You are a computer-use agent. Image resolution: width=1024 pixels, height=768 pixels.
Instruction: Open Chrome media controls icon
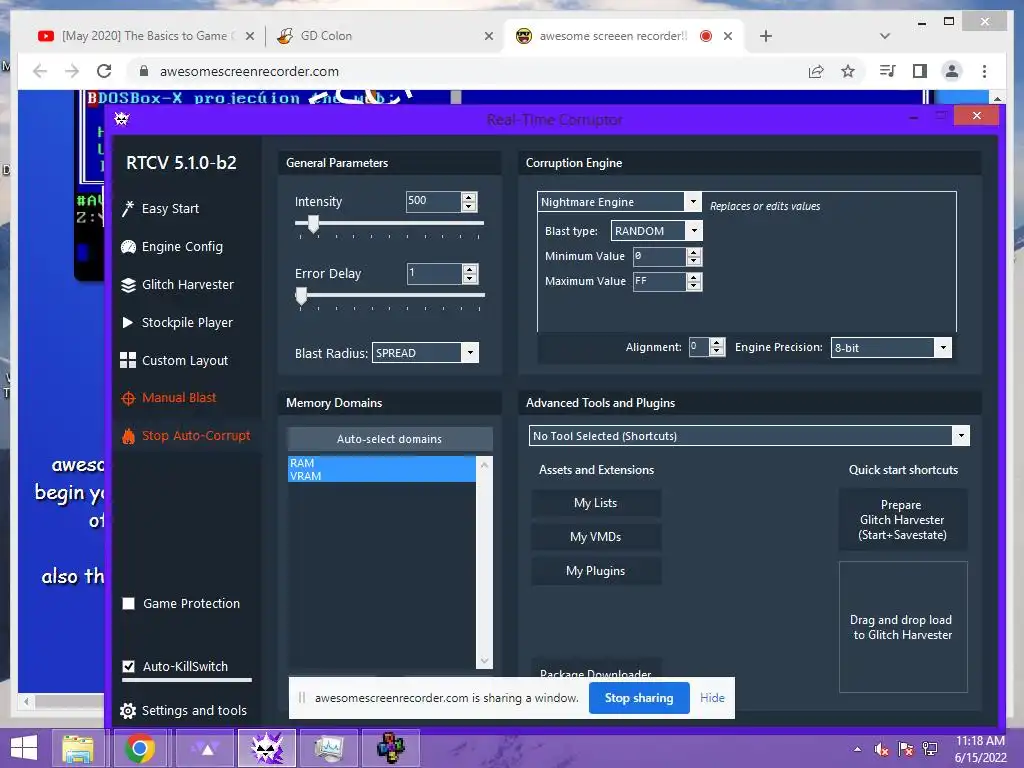[888, 71]
